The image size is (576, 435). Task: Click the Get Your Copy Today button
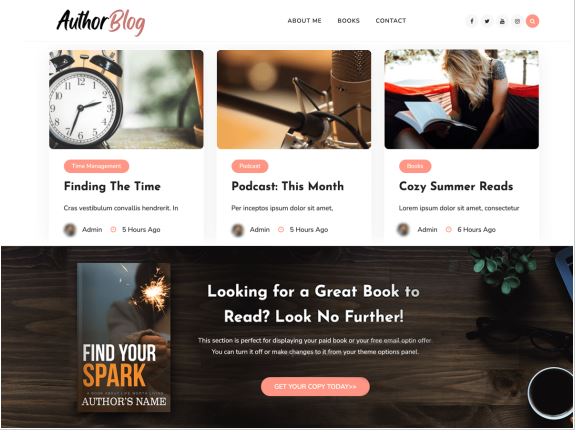point(315,387)
